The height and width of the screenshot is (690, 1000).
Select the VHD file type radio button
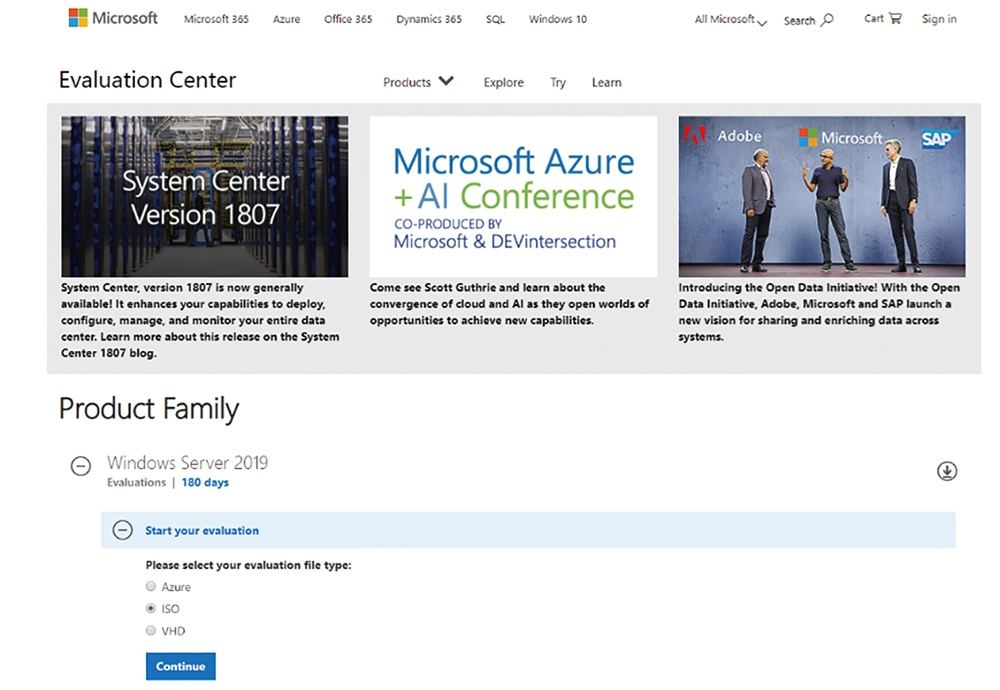[x=151, y=631]
